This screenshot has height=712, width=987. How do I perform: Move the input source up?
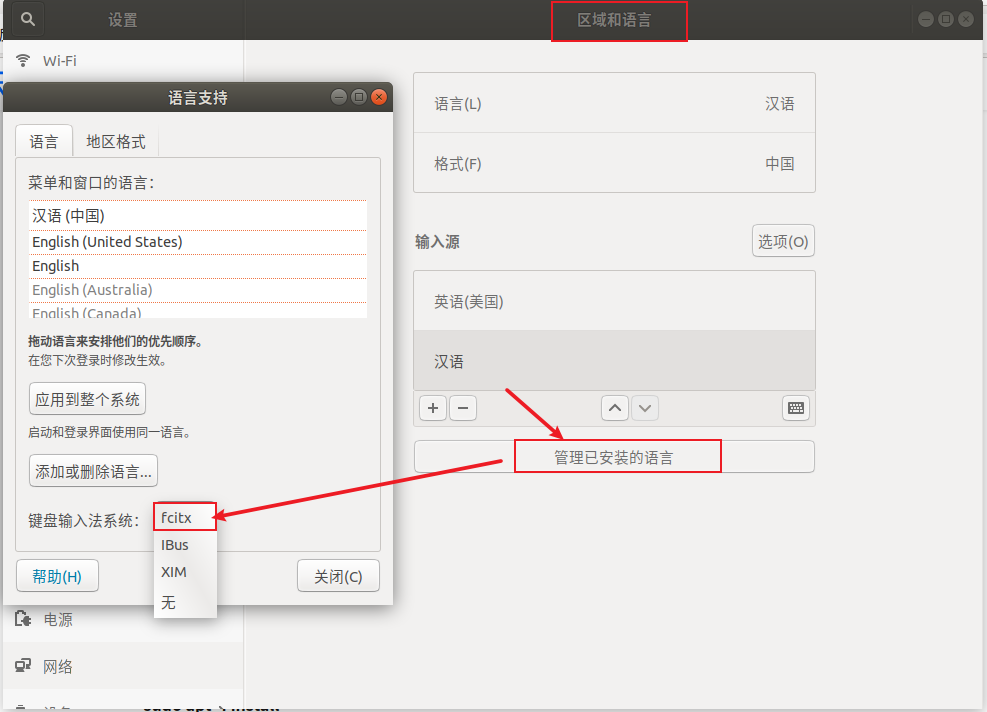(x=615, y=408)
